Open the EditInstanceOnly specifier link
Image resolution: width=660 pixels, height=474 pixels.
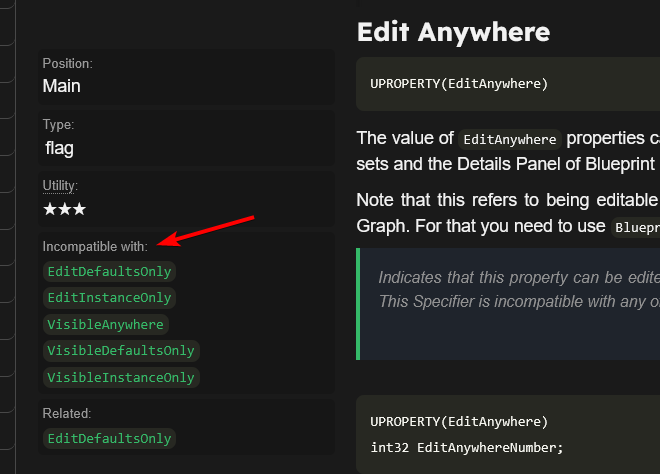pos(109,298)
